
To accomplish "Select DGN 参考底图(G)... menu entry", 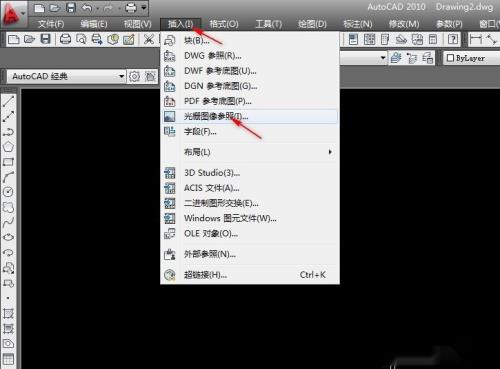I will click(250, 86).
